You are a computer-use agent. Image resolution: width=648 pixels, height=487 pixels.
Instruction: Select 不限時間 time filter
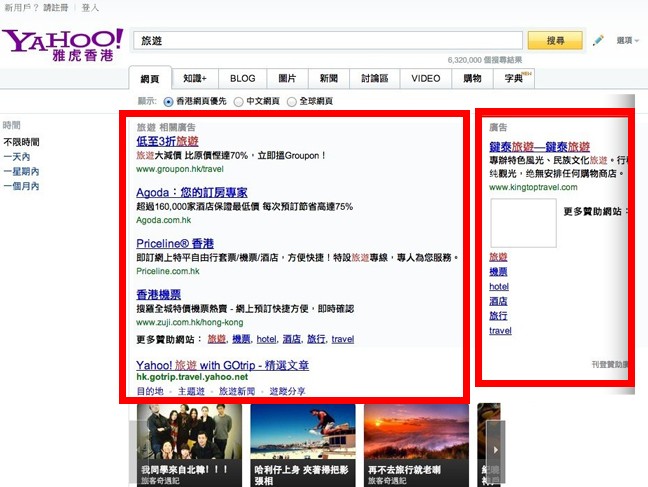21,142
